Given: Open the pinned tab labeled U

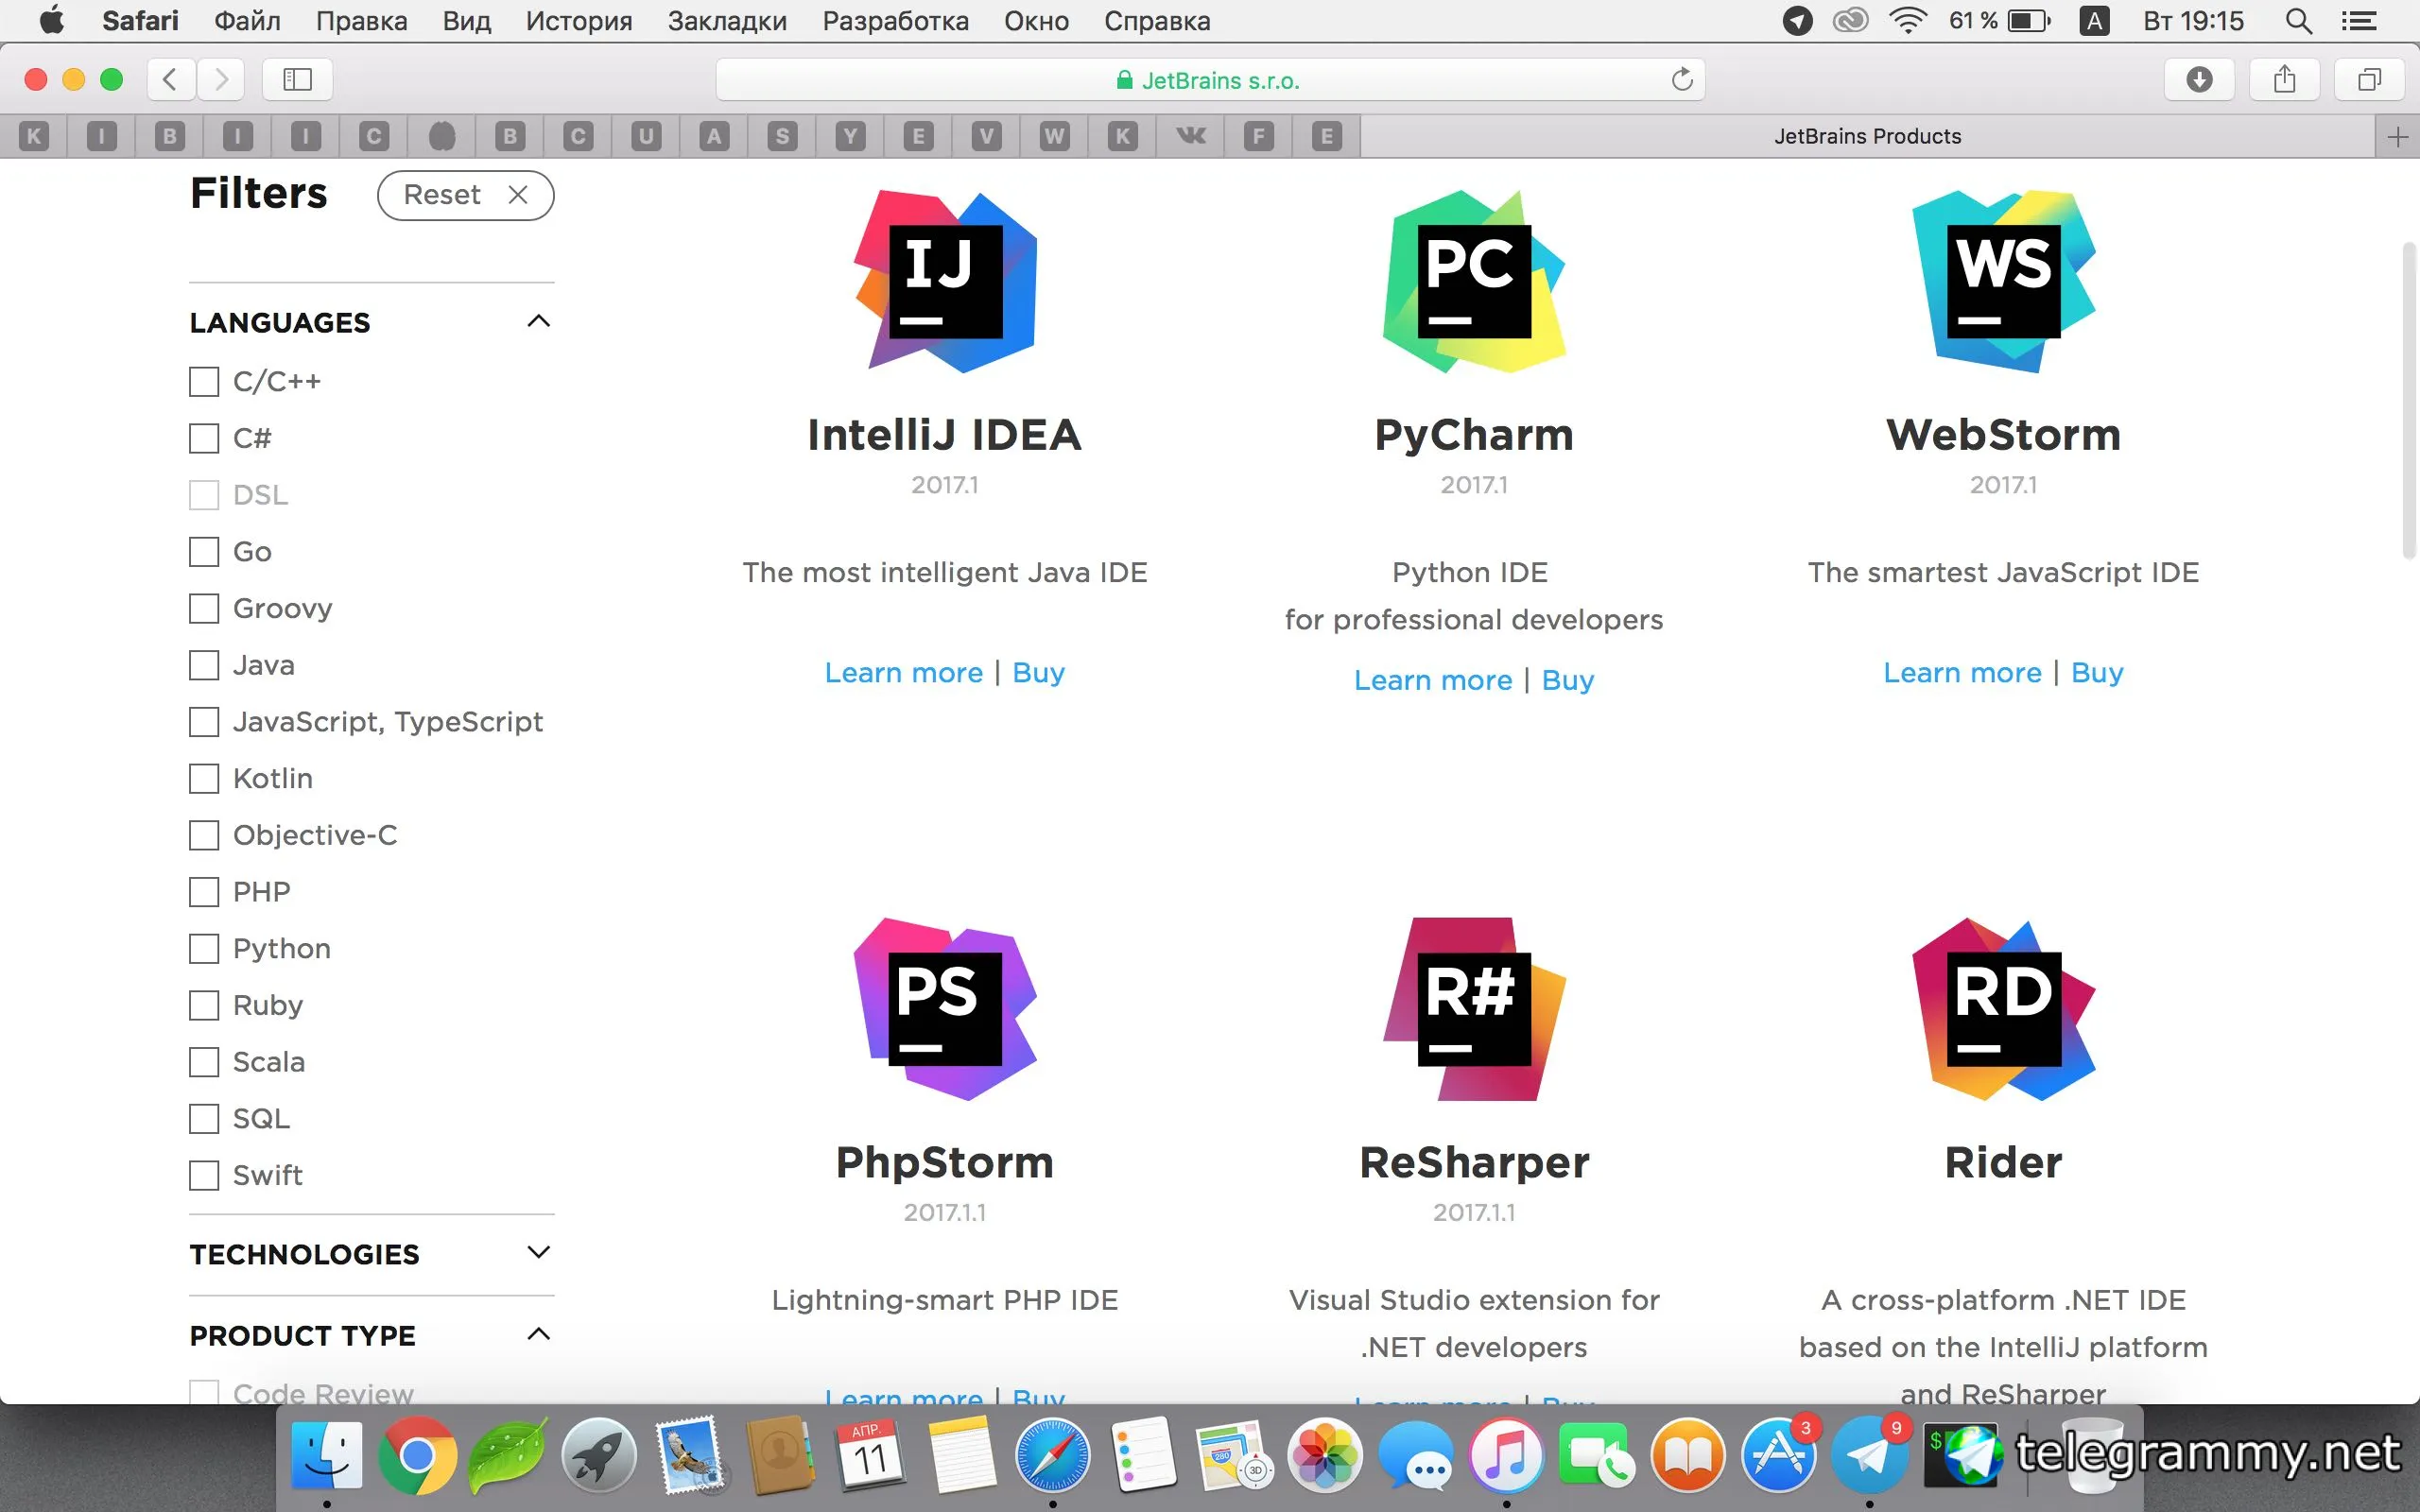Looking at the screenshot, I should click(646, 136).
